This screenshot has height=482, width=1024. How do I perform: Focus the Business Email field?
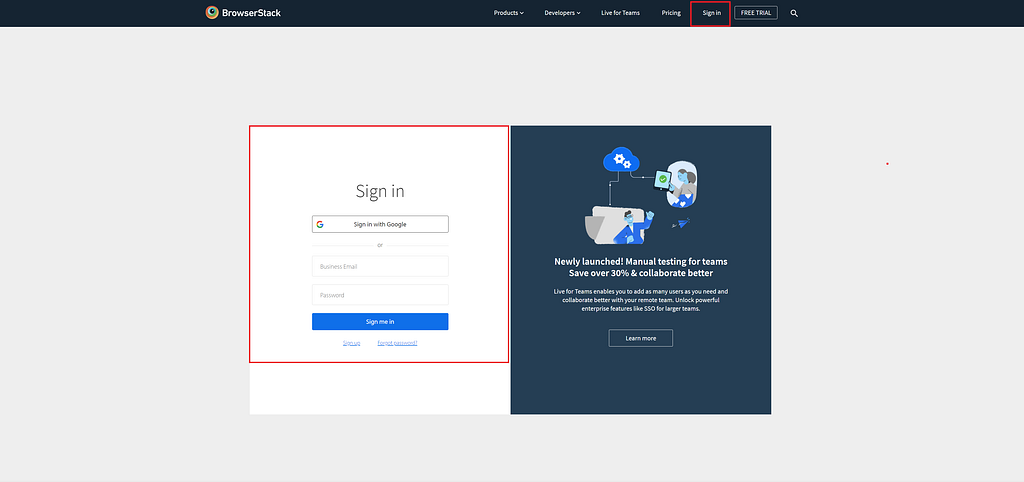click(x=380, y=266)
